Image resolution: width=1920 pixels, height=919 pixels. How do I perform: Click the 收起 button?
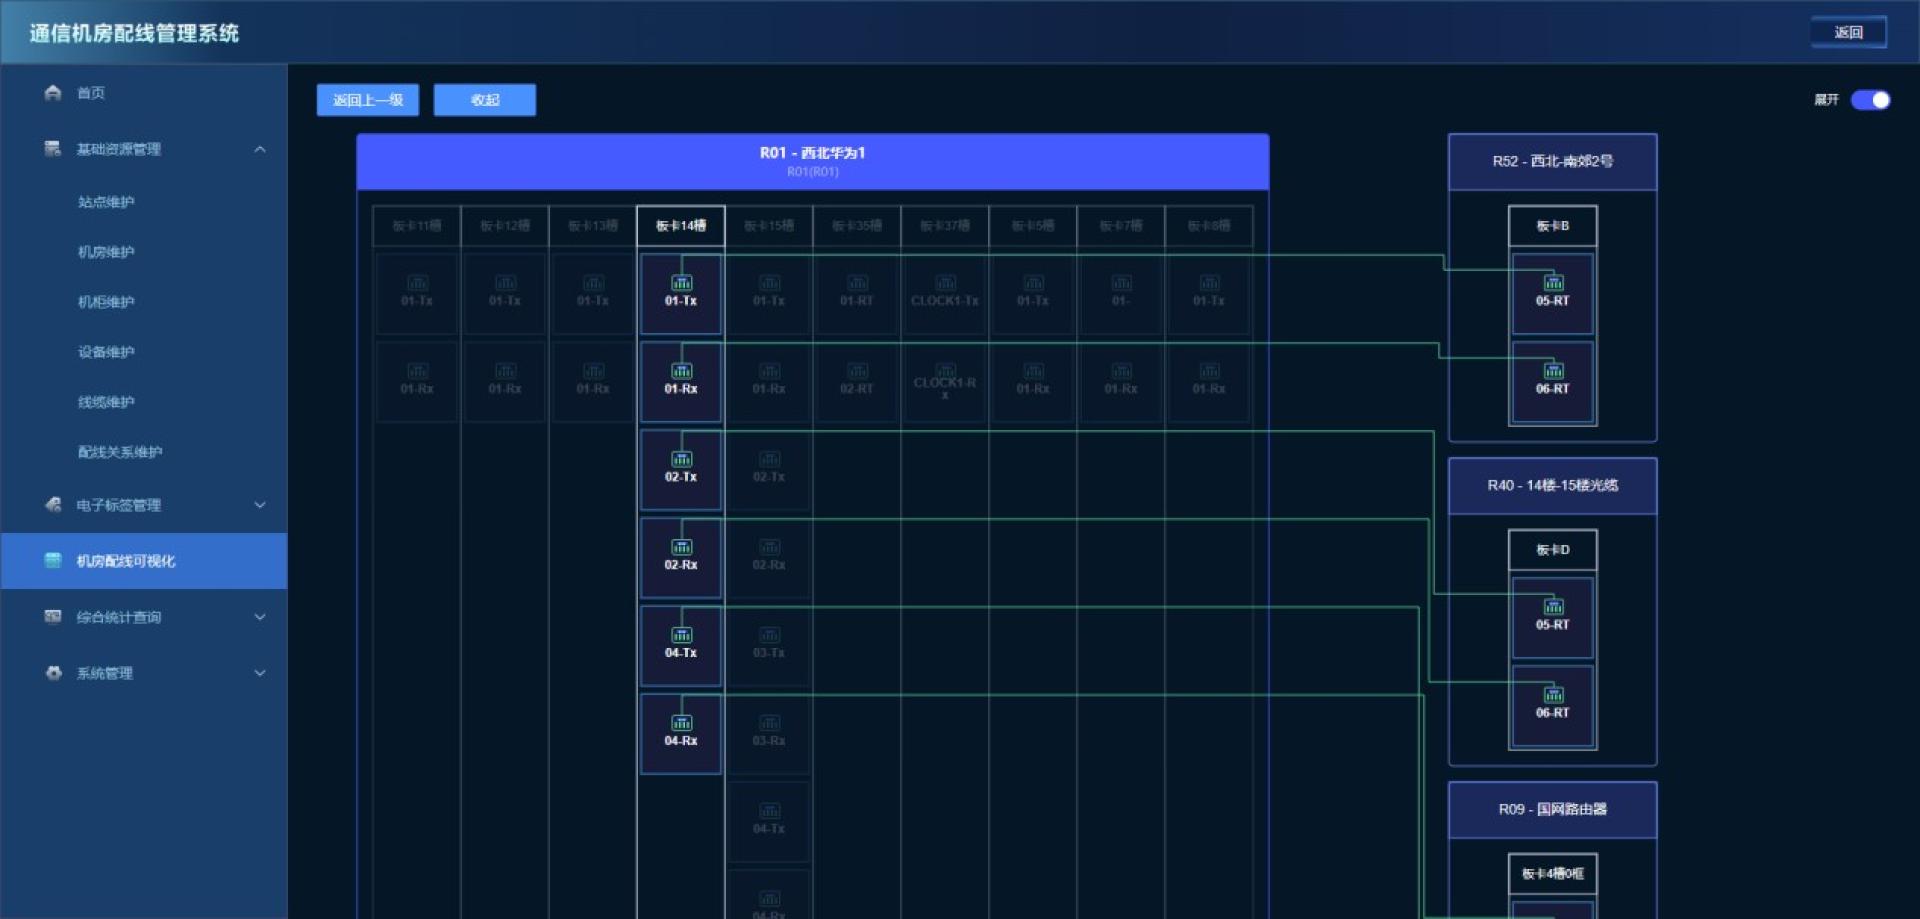pos(485,100)
